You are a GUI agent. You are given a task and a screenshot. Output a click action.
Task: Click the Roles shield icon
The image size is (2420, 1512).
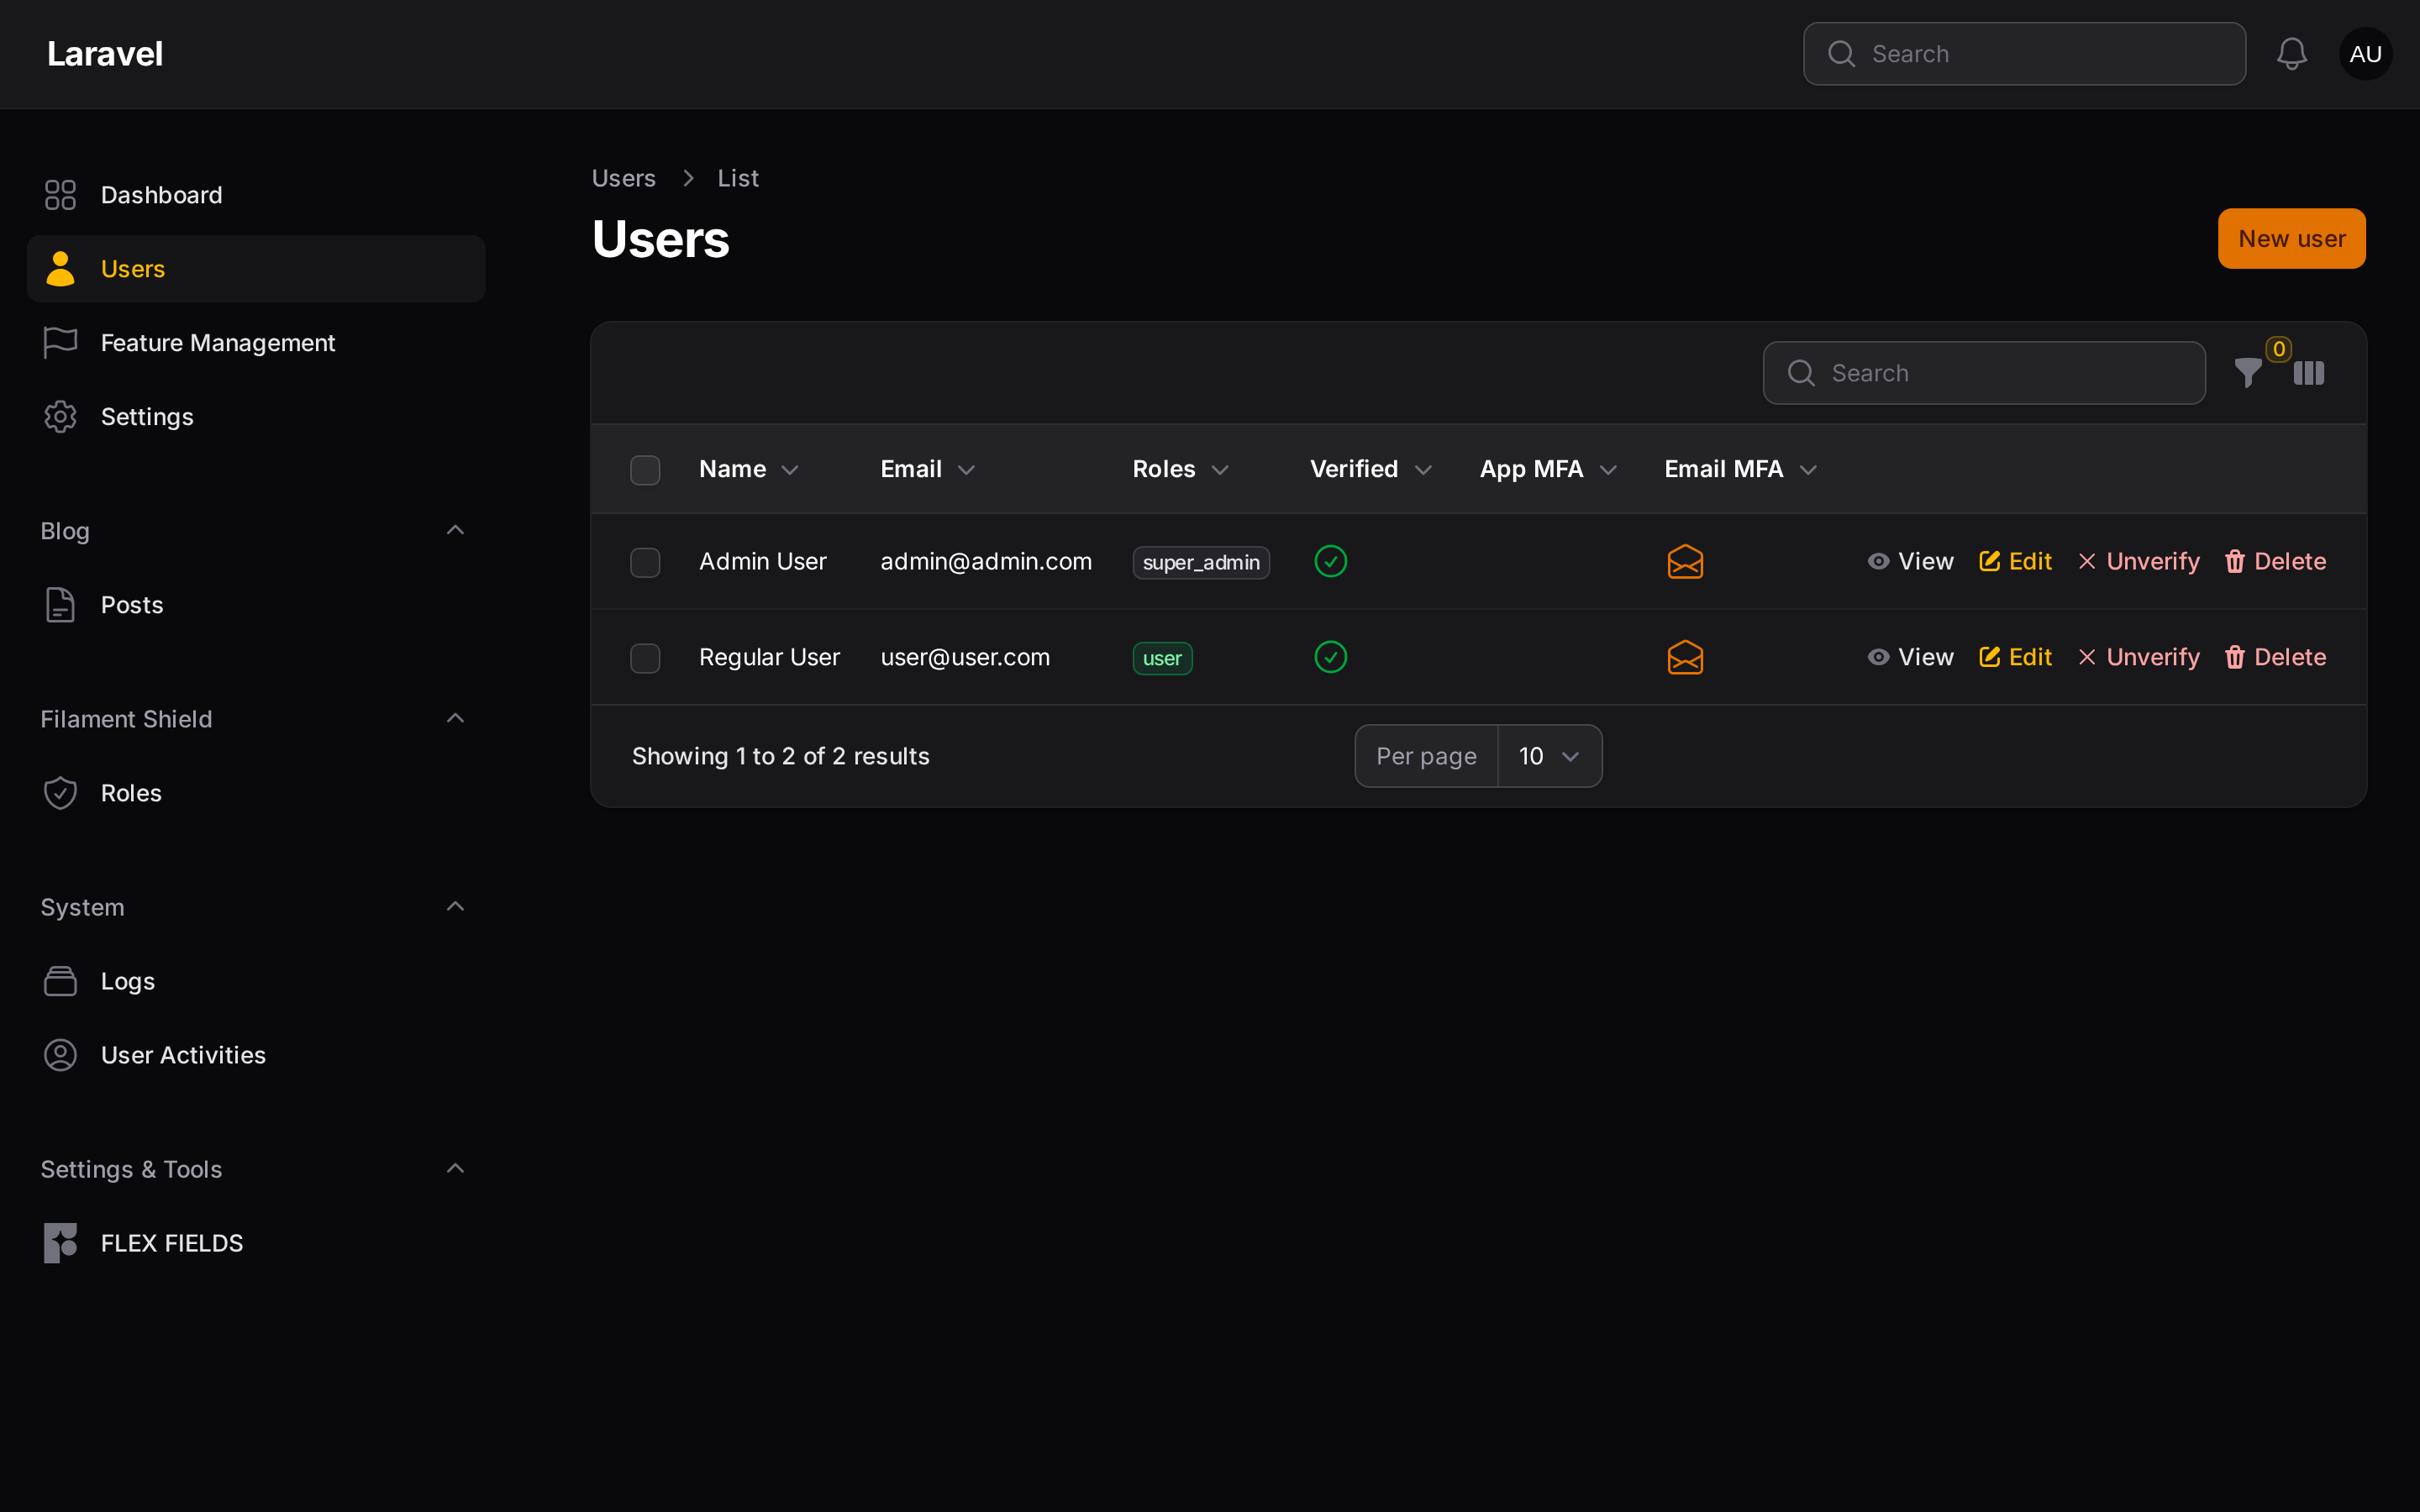pyautogui.click(x=60, y=793)
